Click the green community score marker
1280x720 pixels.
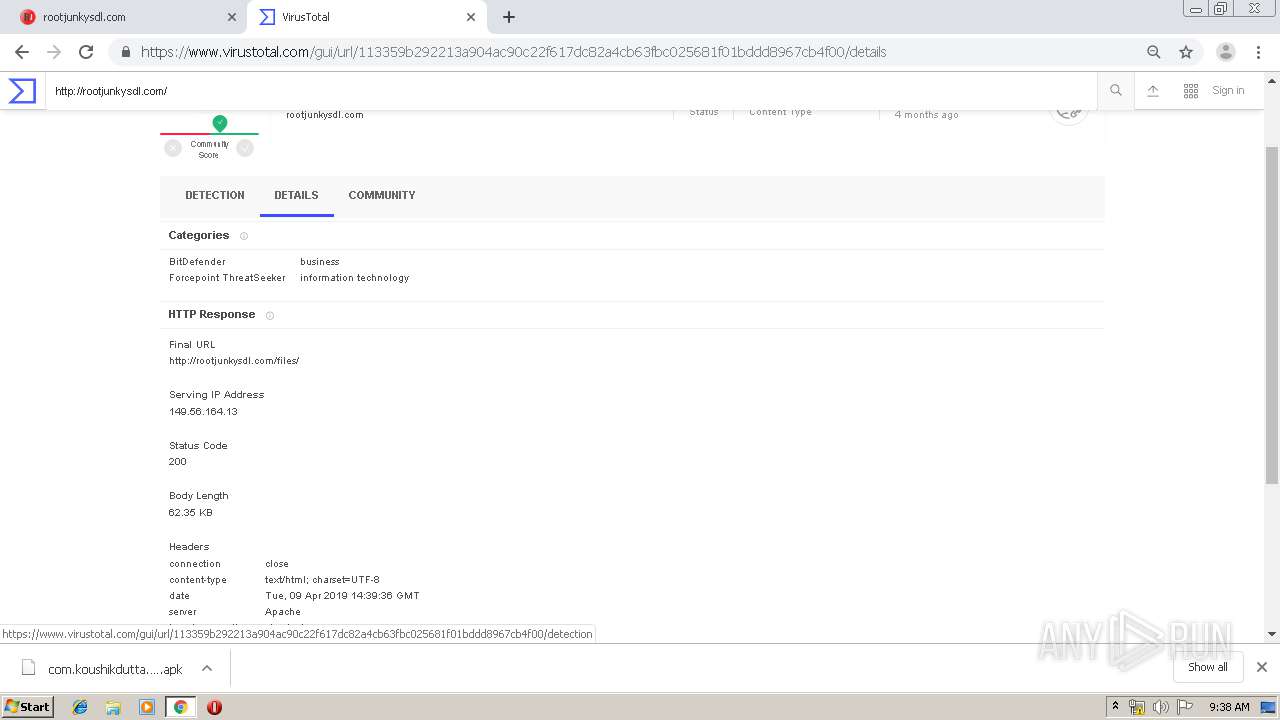tap(220, 123)
